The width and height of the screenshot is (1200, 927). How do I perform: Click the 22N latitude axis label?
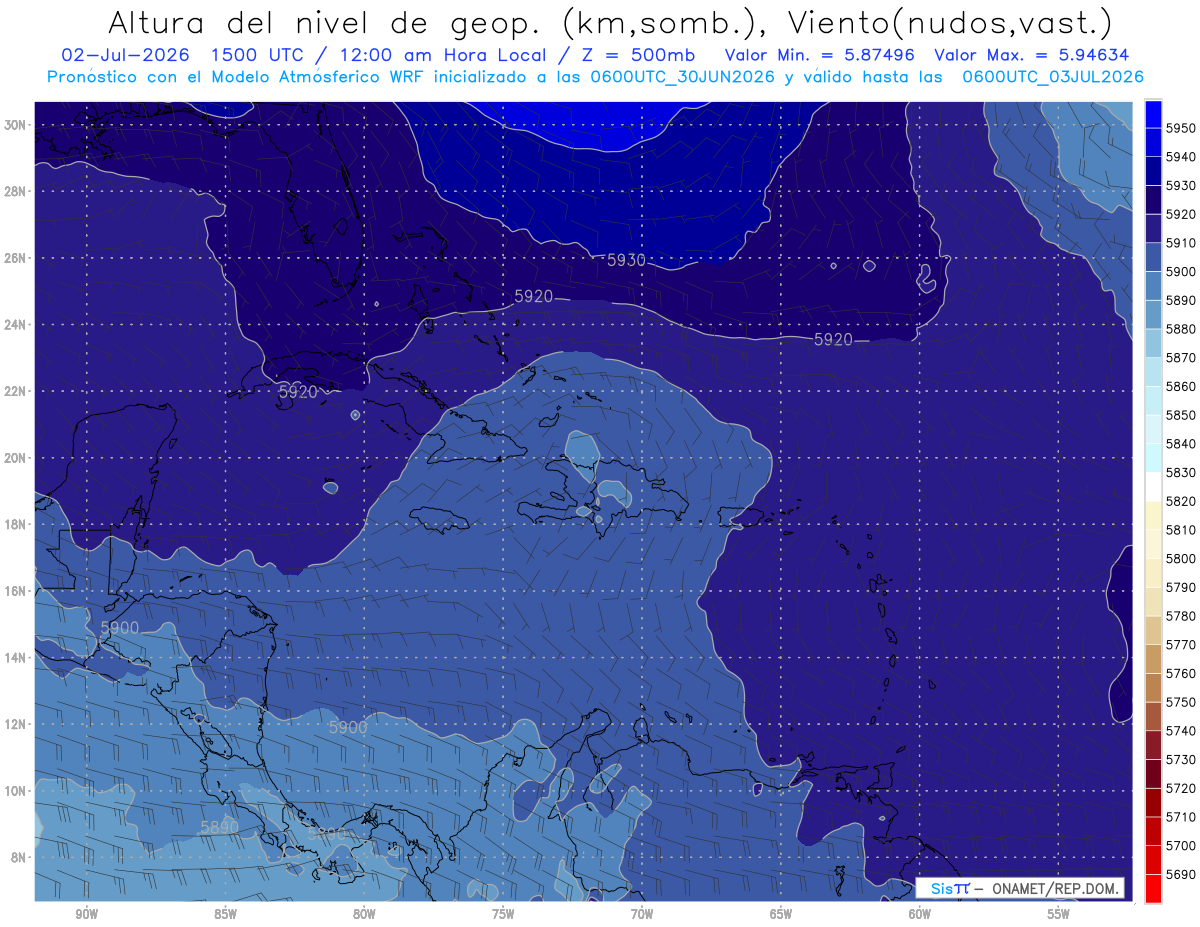15,391
